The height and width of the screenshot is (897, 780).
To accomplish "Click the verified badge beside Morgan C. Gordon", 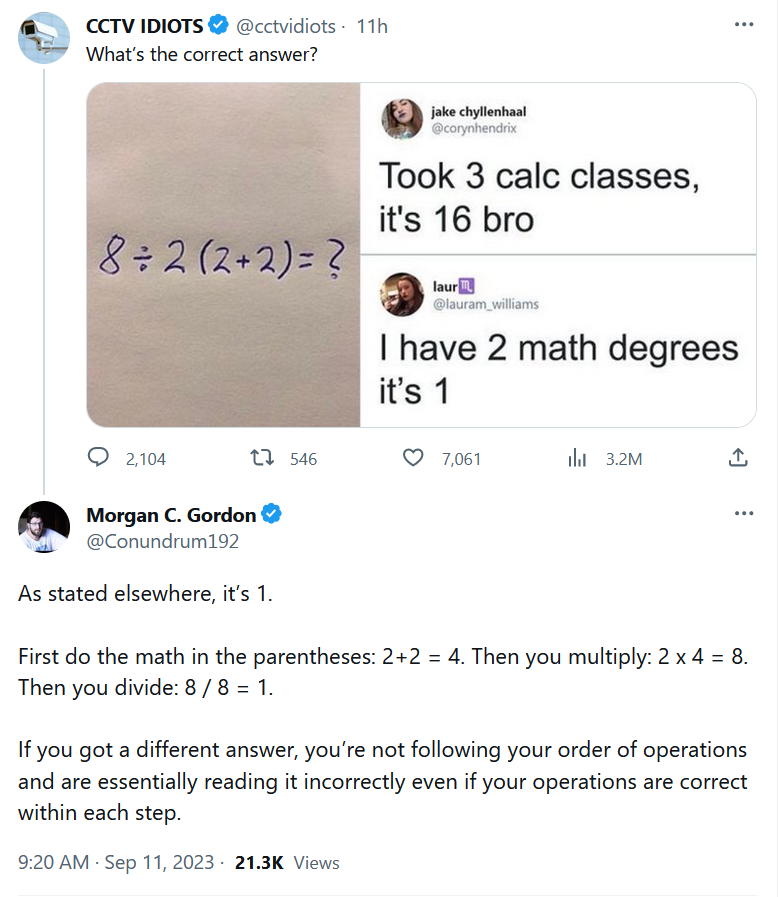I will point(271,514).
